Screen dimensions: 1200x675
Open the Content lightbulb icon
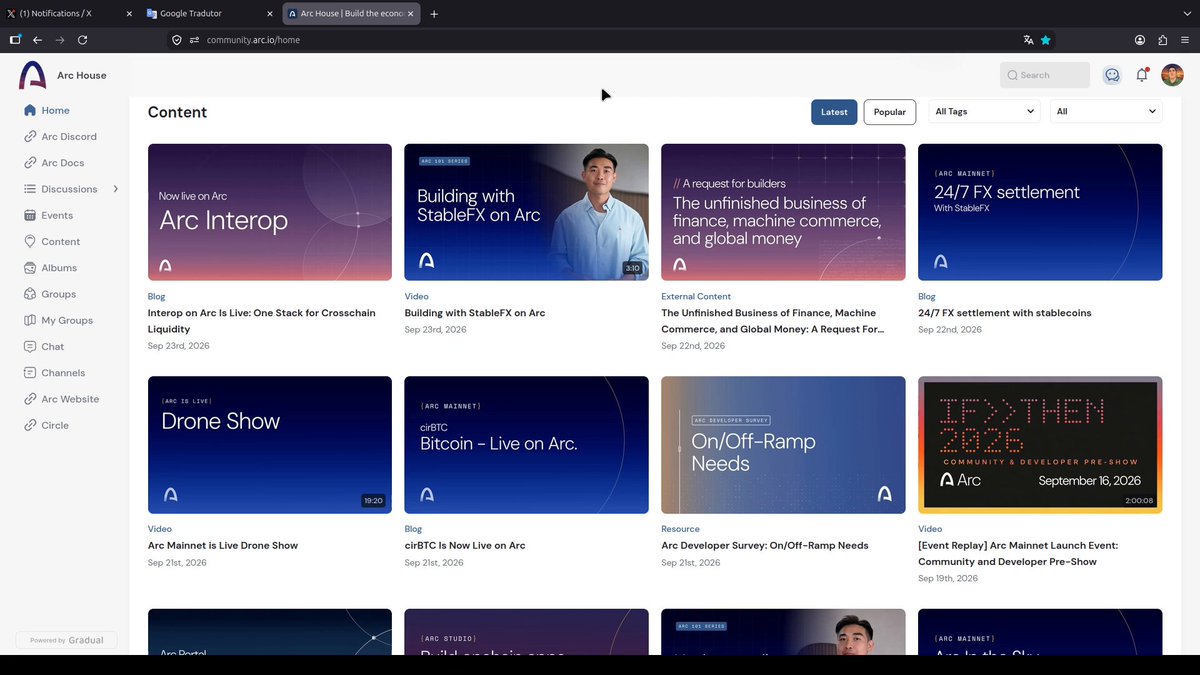pyautogui.click(x=30, y=241)
